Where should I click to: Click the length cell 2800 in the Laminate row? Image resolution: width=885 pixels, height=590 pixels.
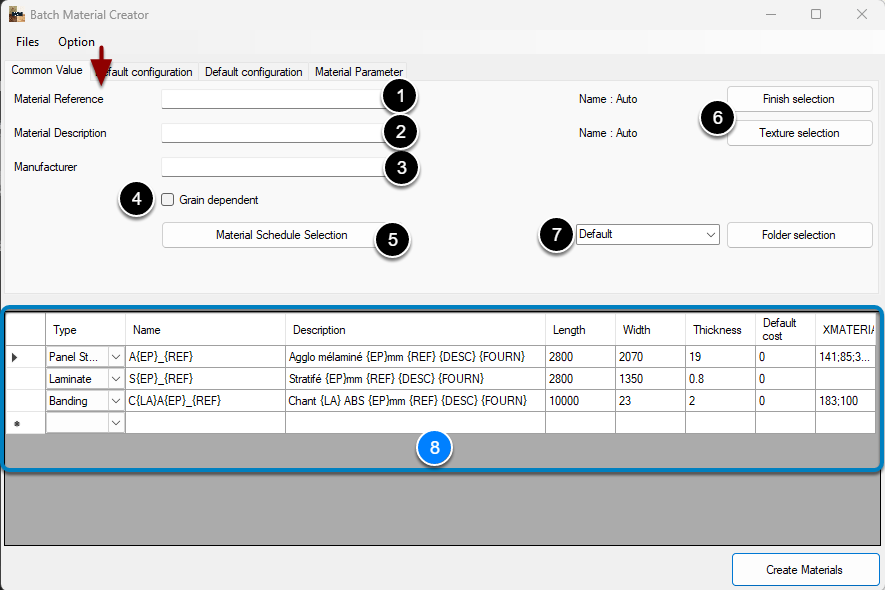tap(580, 379)
